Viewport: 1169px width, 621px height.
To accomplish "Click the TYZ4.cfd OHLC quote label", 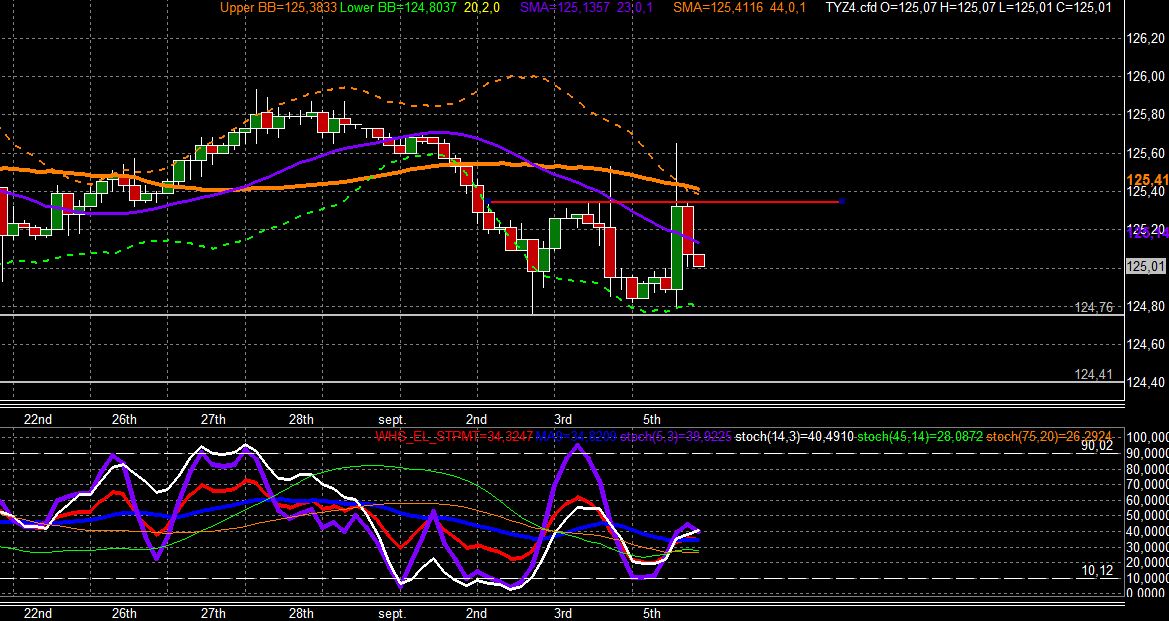I will click(969, 7).
